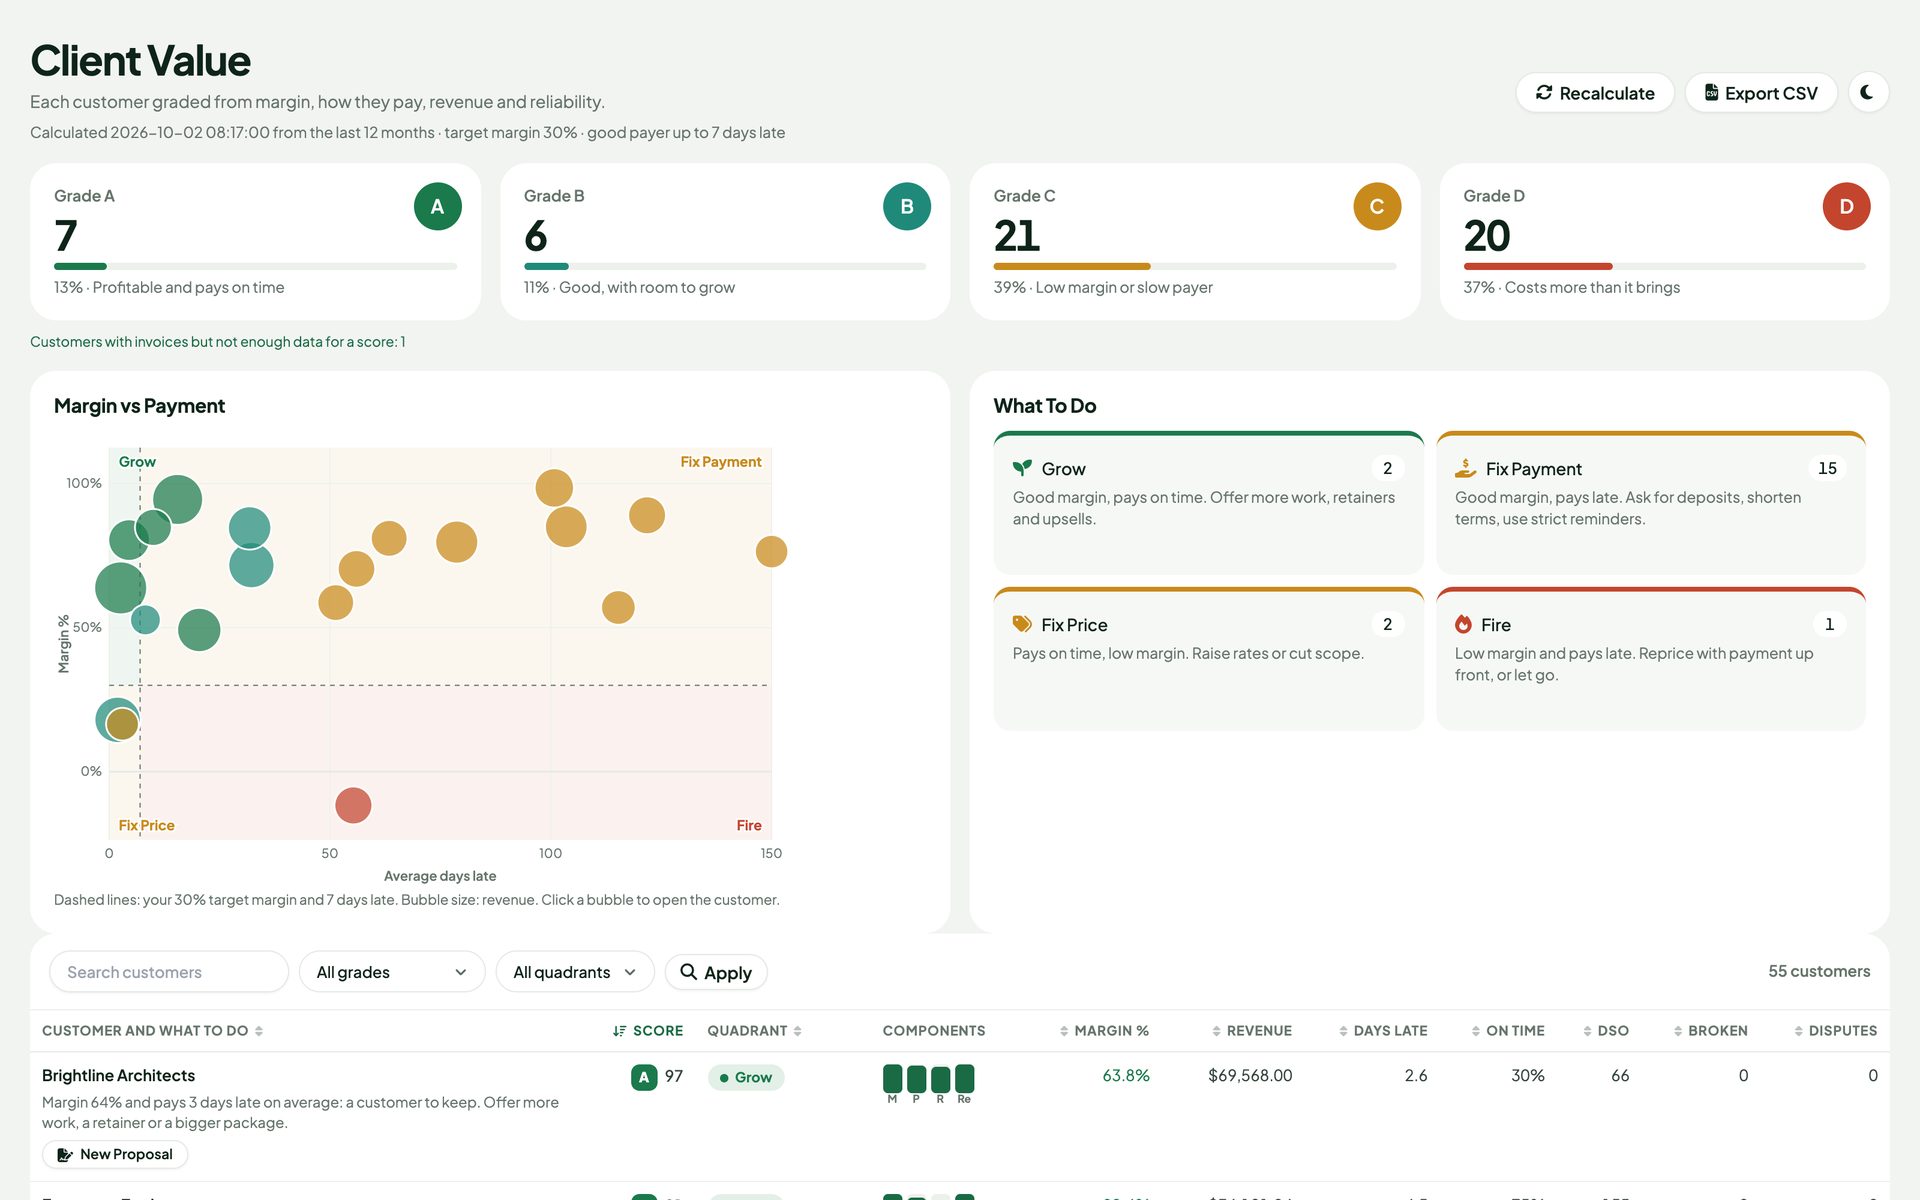Sort by Revenue column header
The image size is (1920, 1200).
coord(1251,1030)
